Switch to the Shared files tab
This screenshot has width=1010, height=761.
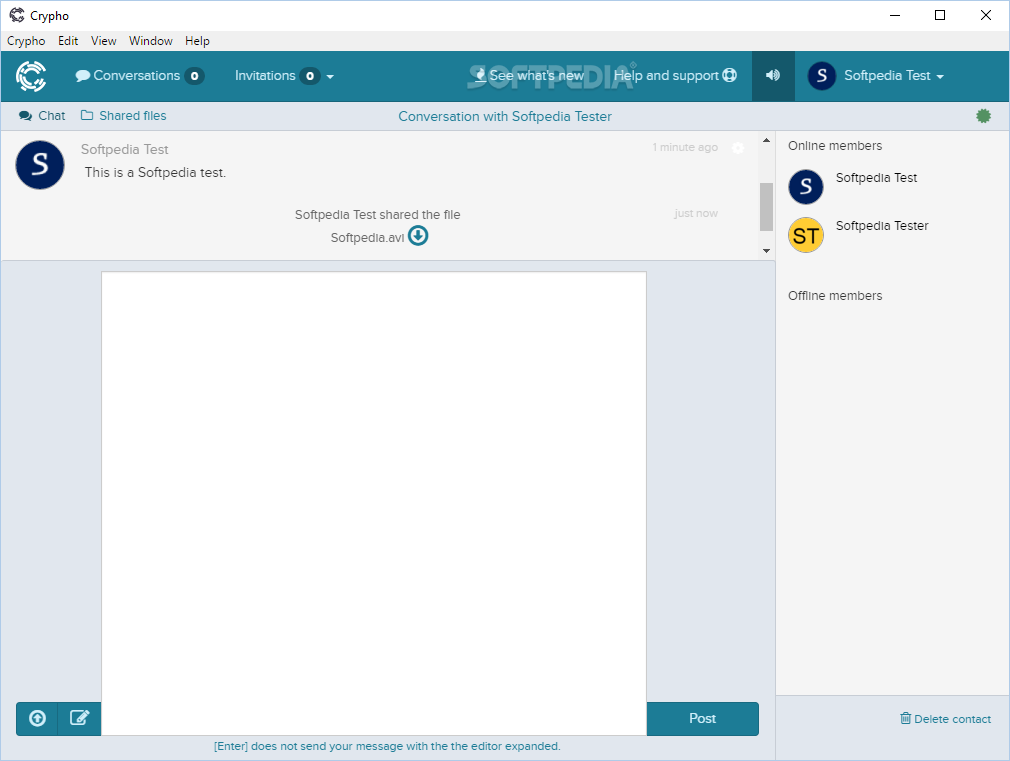coord(124,116)
